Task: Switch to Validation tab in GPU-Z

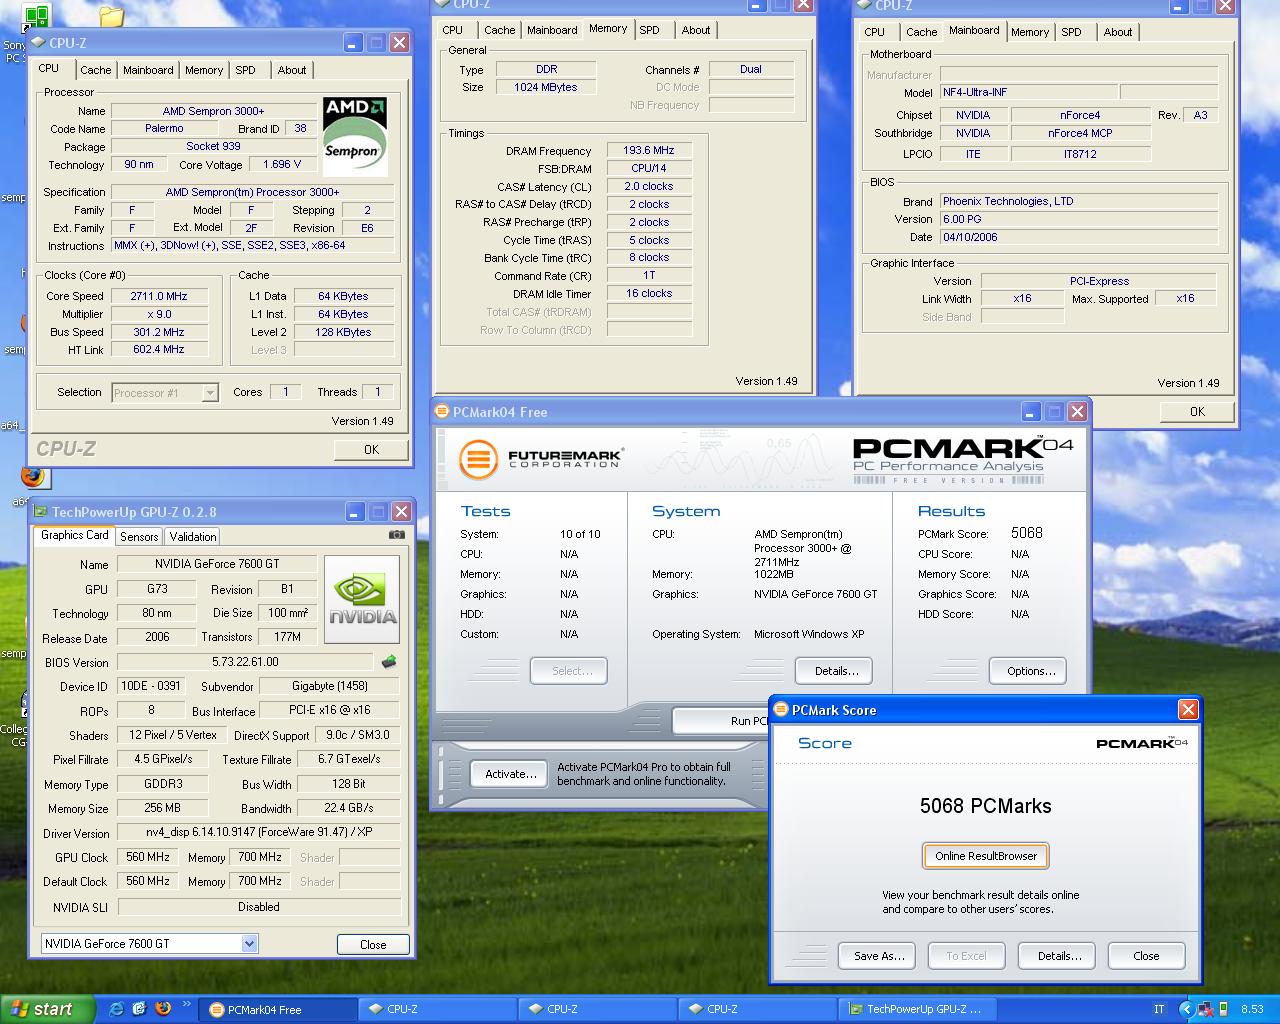Action: click(193, 537)
